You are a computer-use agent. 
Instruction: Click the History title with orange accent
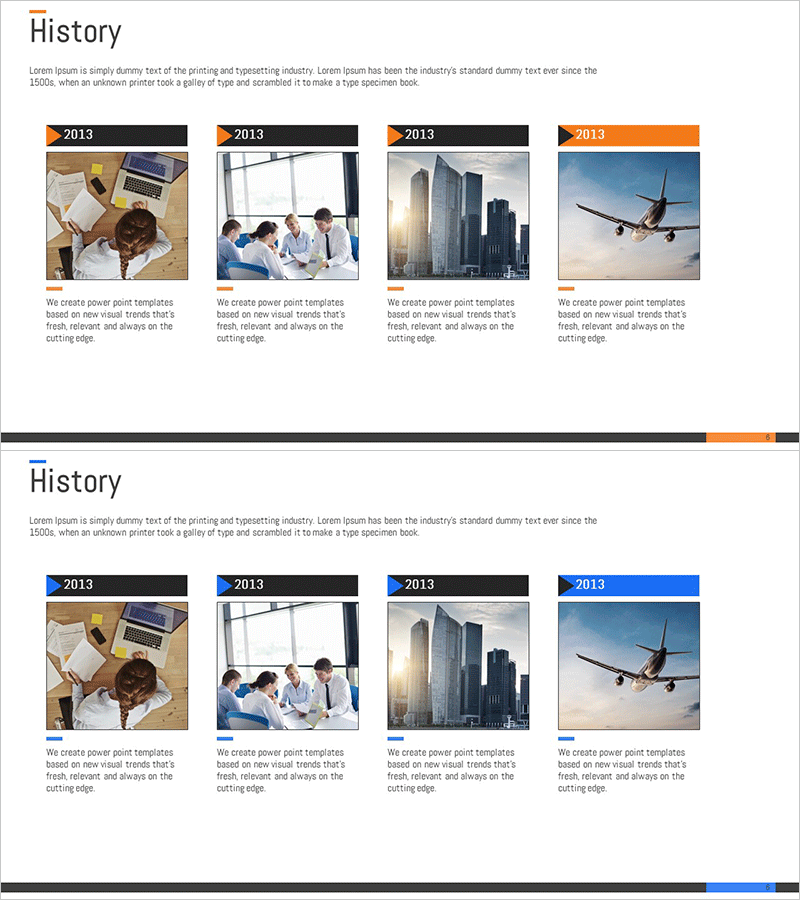(75, 32)
